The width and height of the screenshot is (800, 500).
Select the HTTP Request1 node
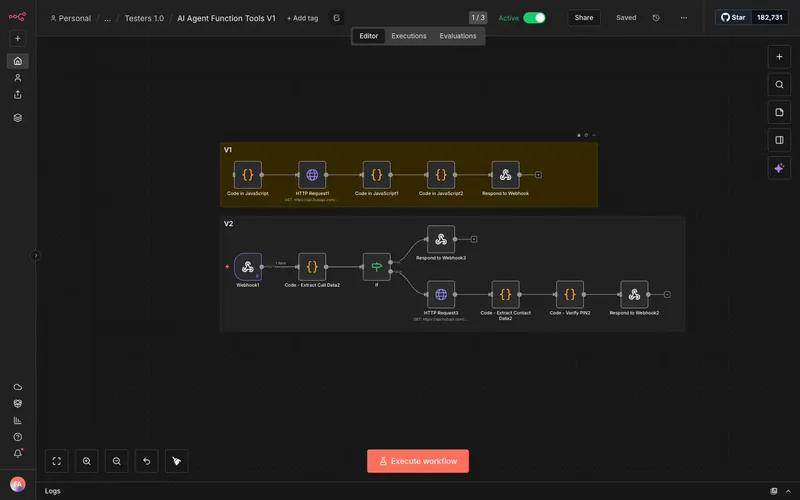312,175
